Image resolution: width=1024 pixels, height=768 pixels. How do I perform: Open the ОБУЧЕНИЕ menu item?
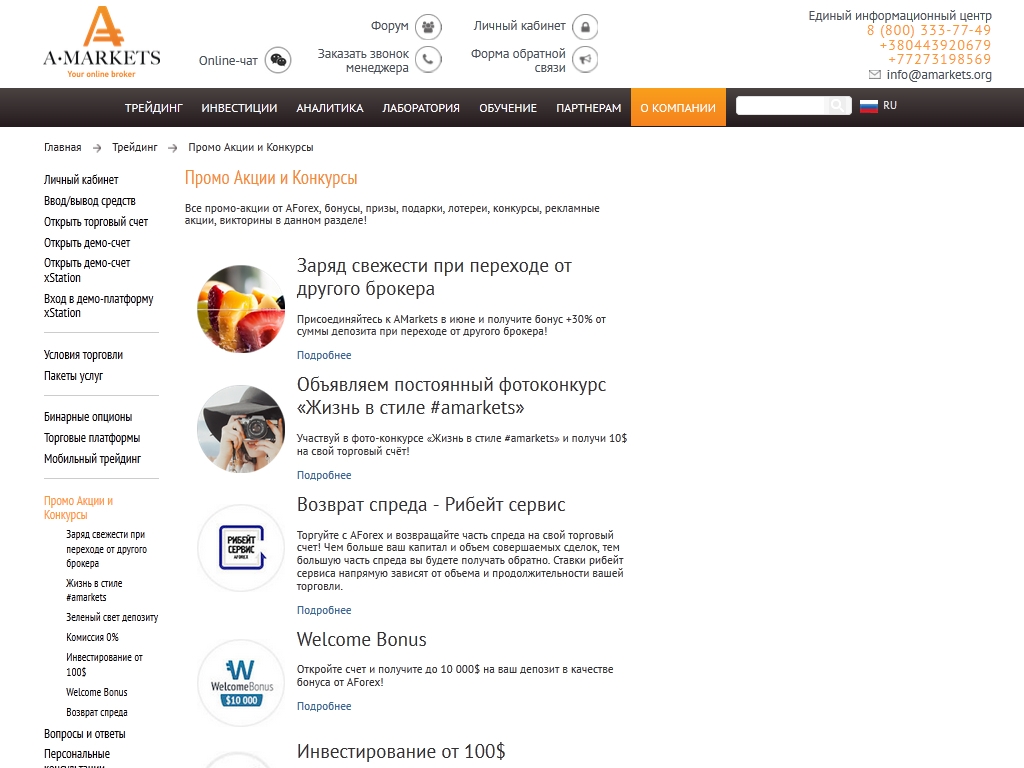coord(507,108)
